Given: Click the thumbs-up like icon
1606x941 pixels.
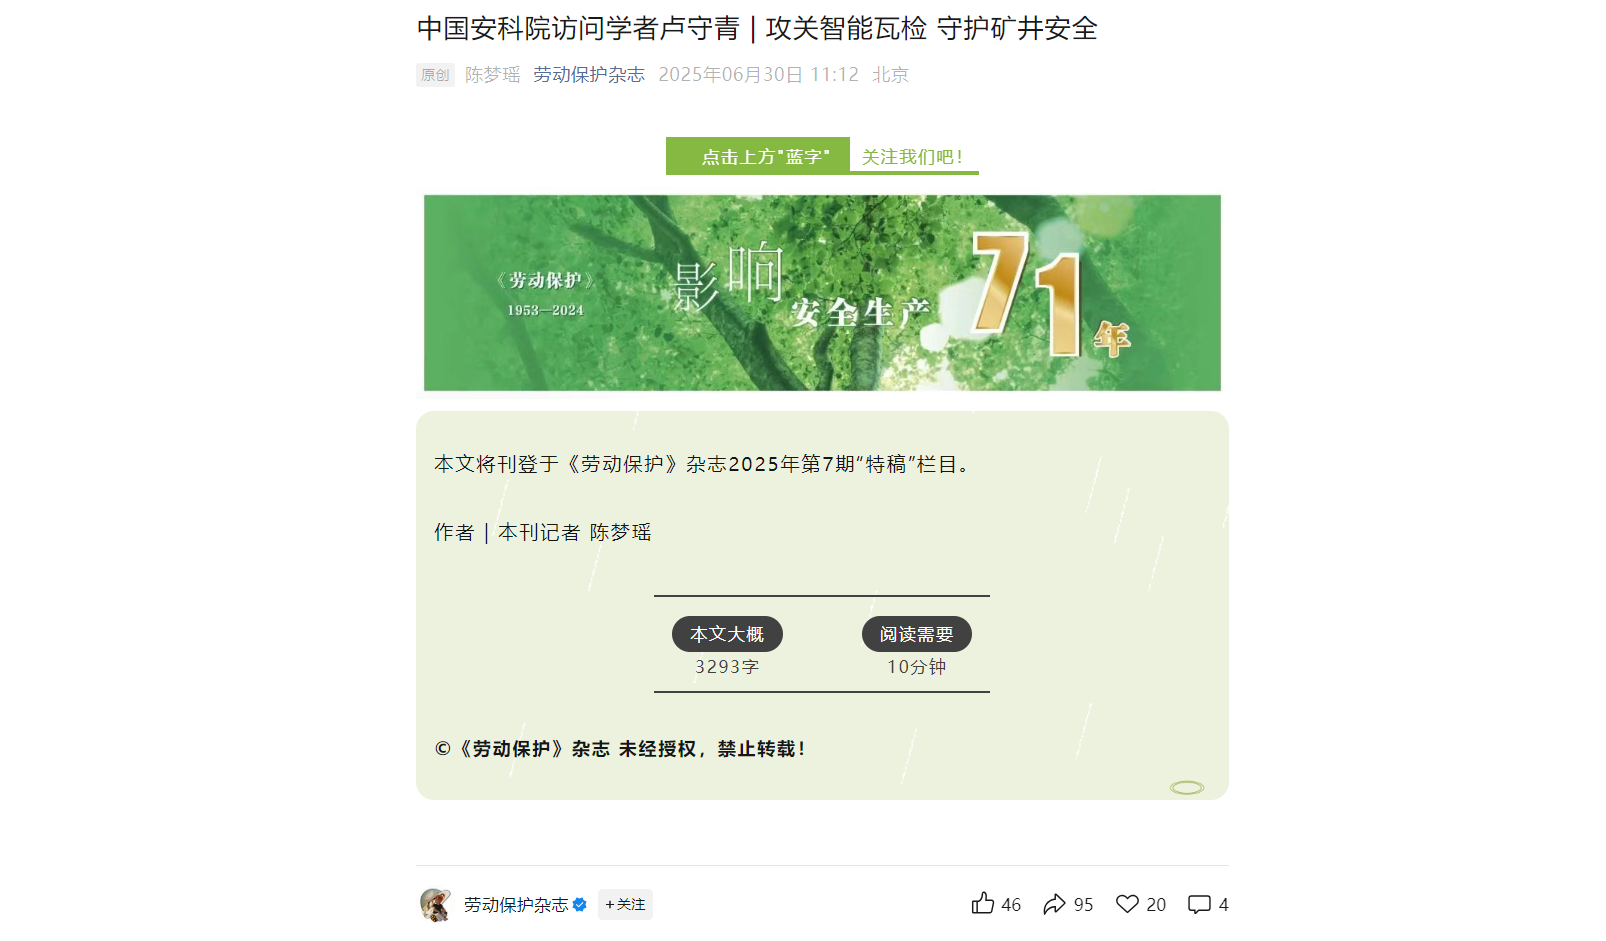Looking at the screenshot, I should (x=983, y=904).
